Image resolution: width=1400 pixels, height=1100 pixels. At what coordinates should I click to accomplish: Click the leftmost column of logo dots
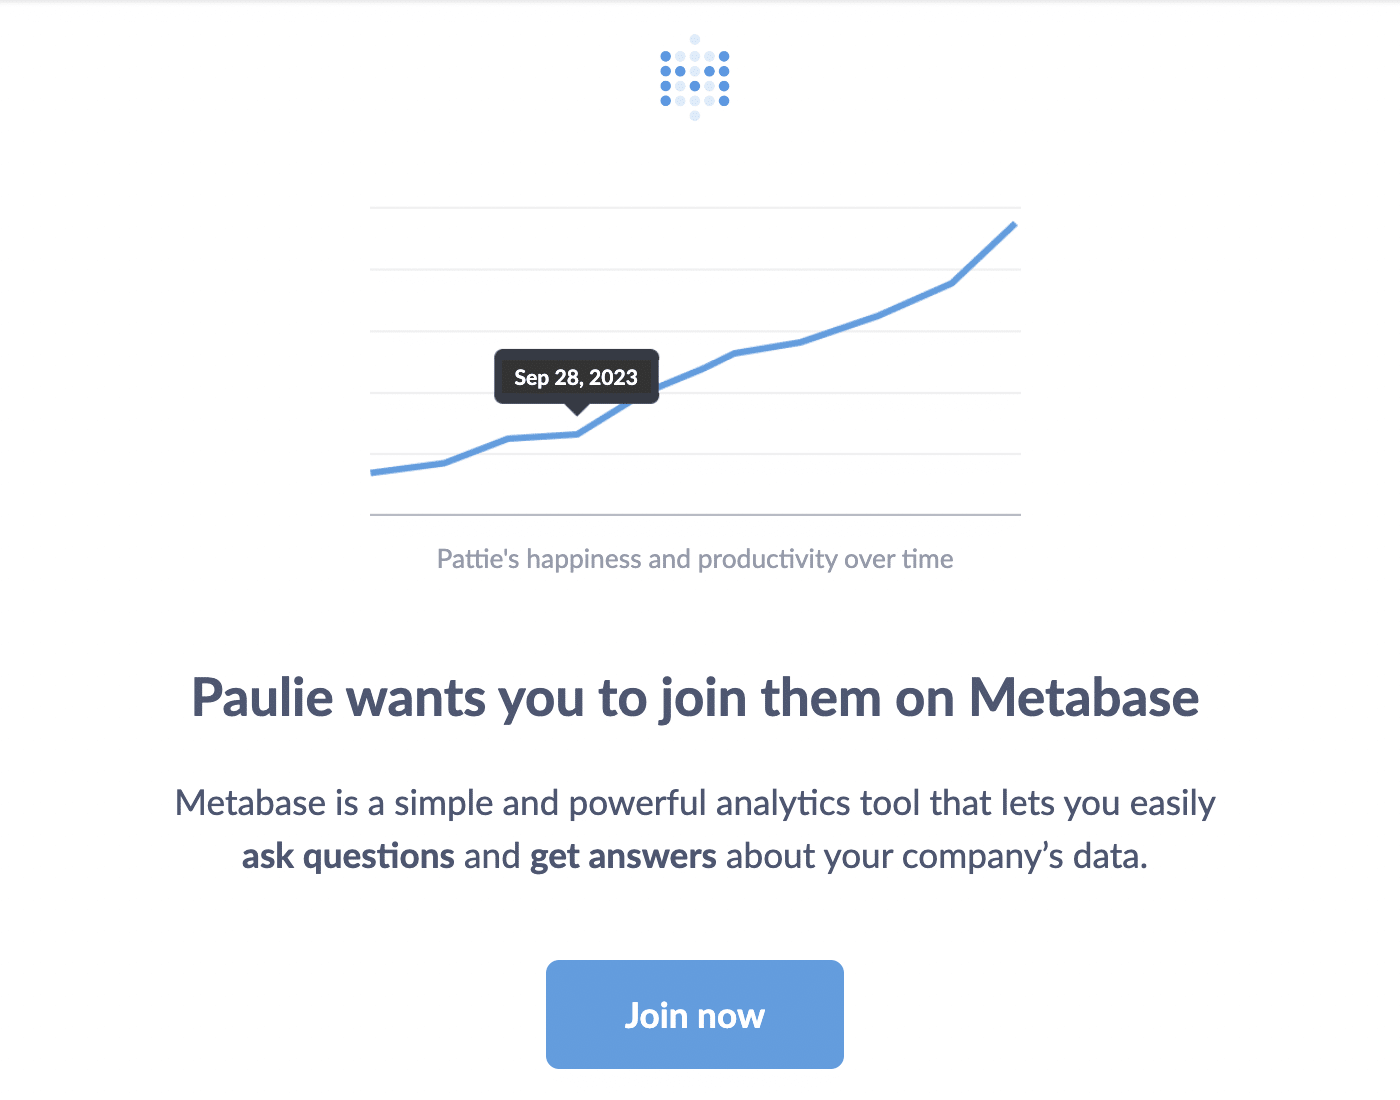pyautogui.click(x=666, y=78)
